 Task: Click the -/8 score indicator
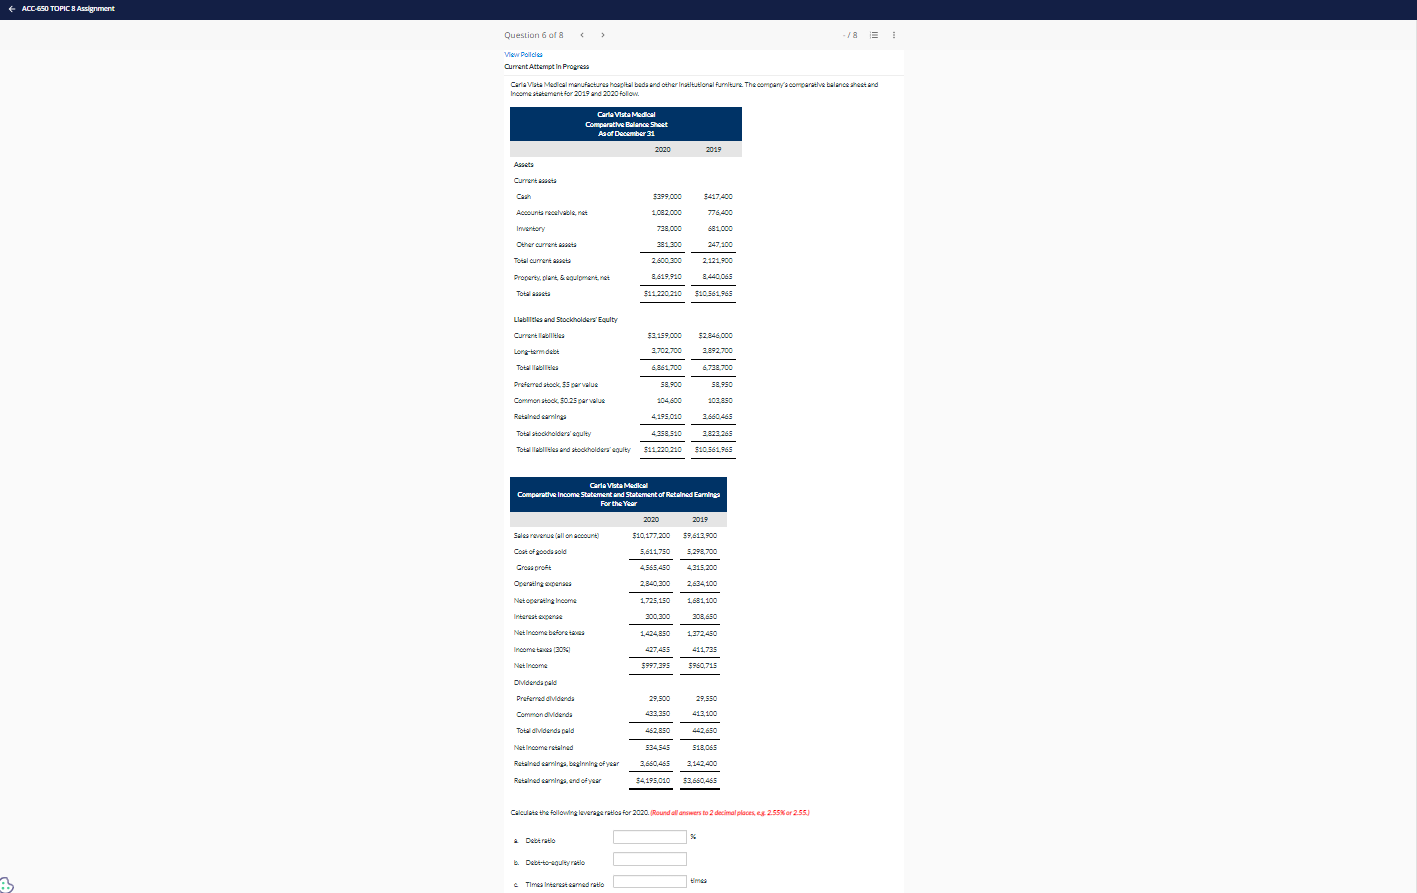click(x=851, y=35)
